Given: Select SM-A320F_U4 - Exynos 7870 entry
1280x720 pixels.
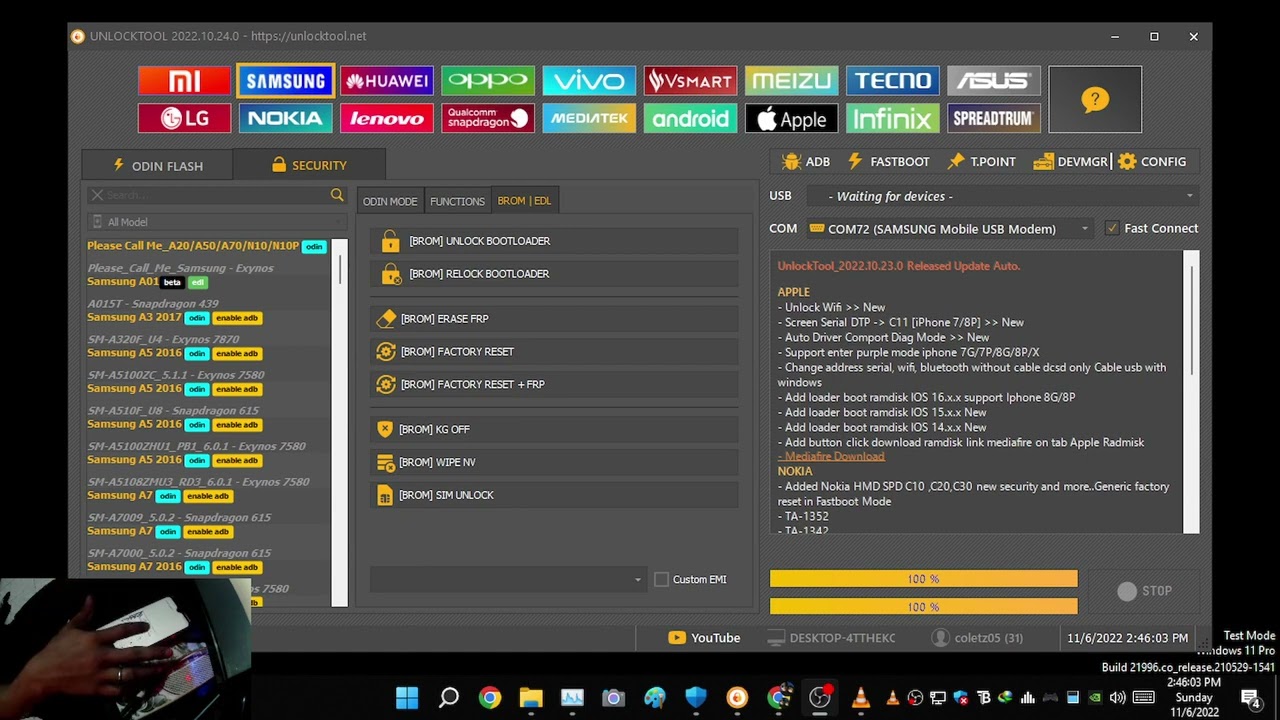Looking at the screenshot, I should (163, 339).
